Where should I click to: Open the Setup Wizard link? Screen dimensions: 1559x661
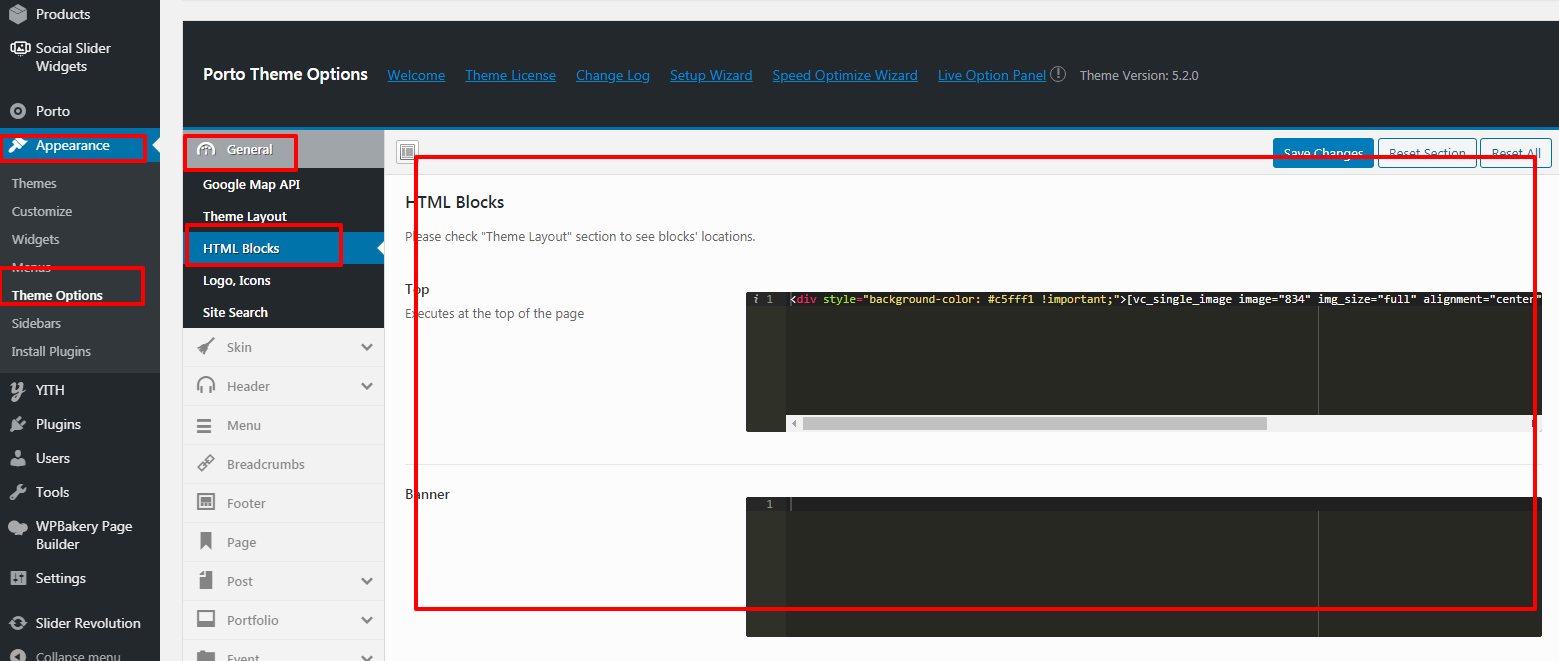tap(711, 75)
